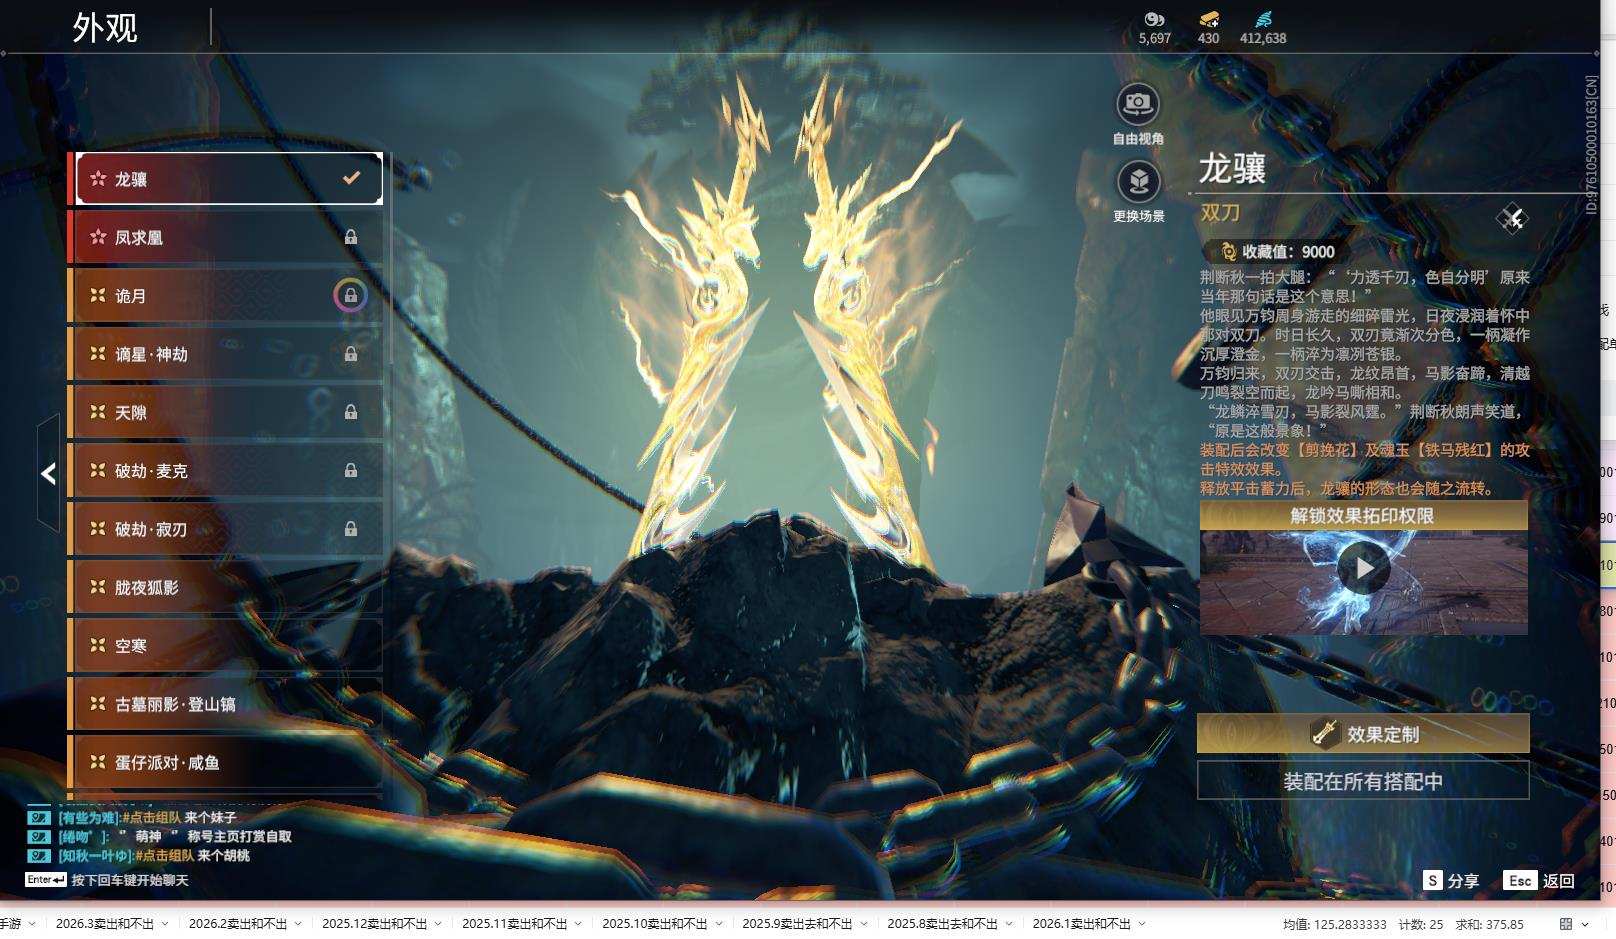Click the 分享 share button
The image size is (1616, 939).
[1451, 880]
